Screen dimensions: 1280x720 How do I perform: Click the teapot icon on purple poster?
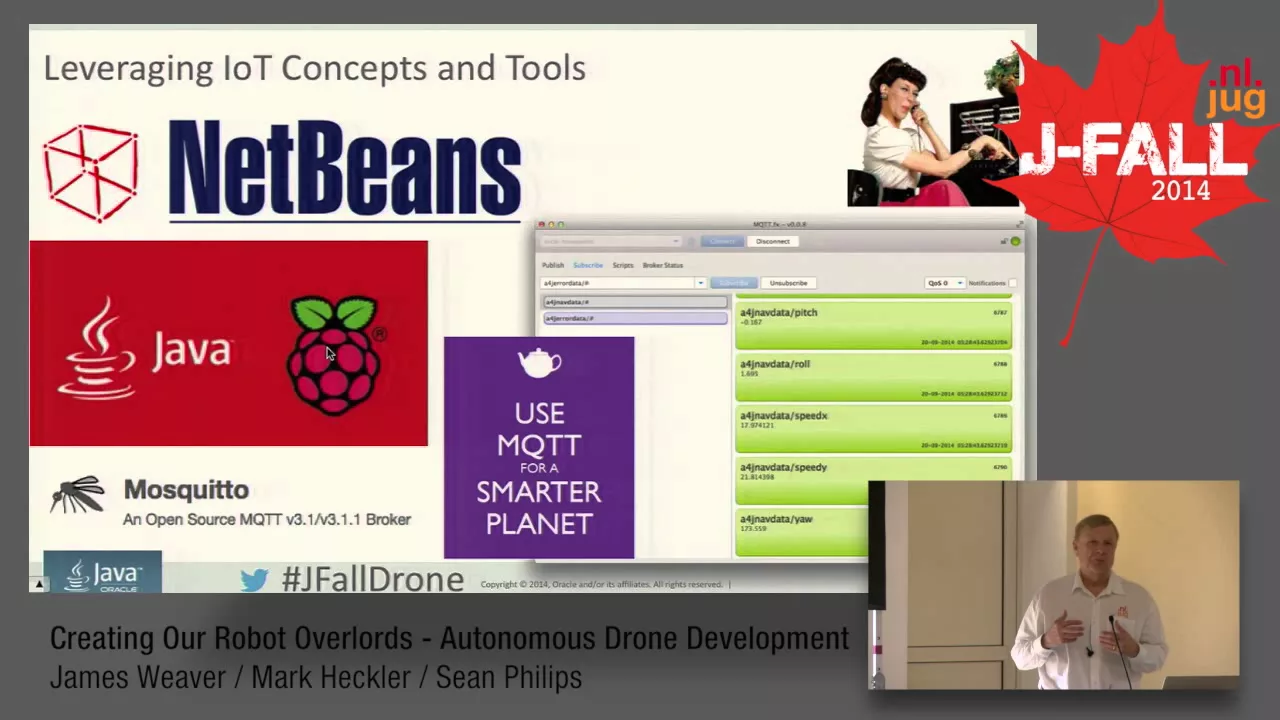tap(539, 362)
